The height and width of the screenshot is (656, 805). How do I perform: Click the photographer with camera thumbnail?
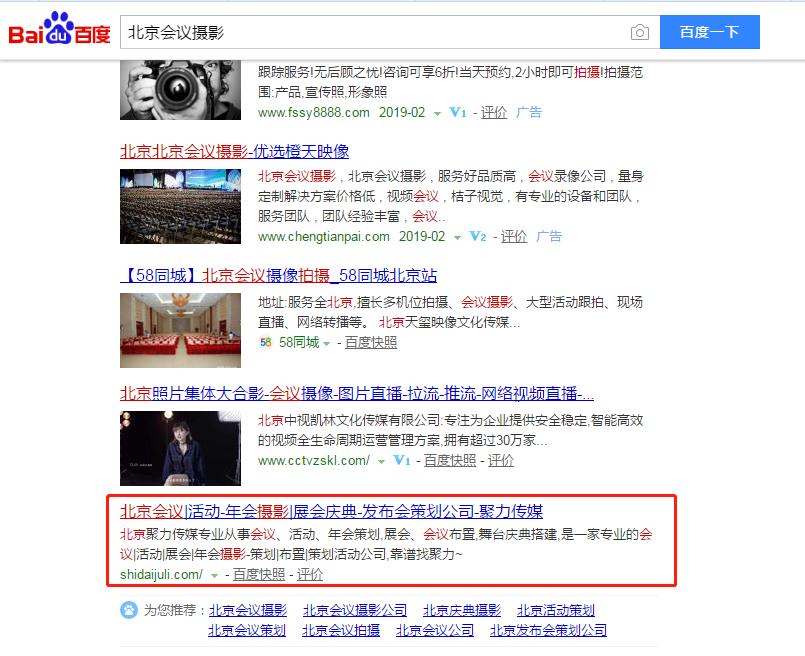click(x=180, y=90)
